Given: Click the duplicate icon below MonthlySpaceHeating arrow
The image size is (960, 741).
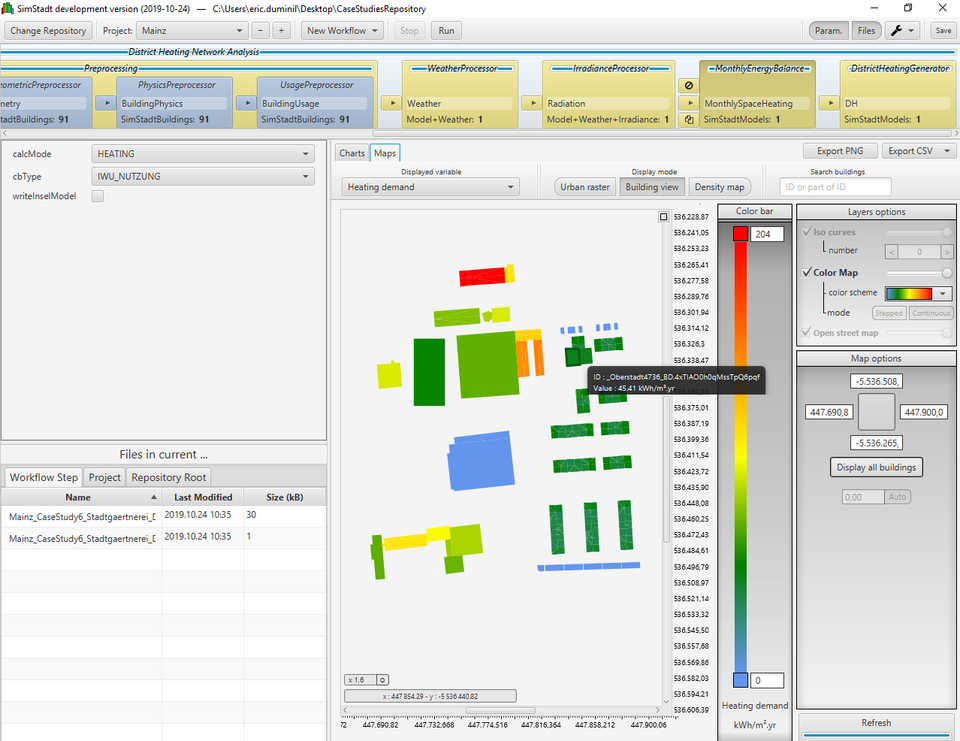Looking at the screenshot, I should 688,118.
